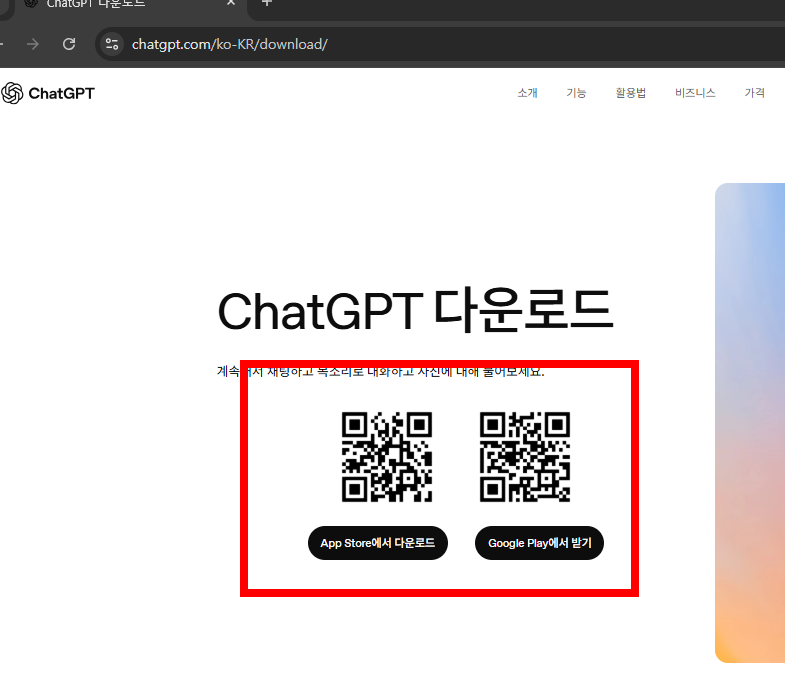Open the 활용법 menu item
Viewport: 785px width, 679px height.
coord(630,93)
